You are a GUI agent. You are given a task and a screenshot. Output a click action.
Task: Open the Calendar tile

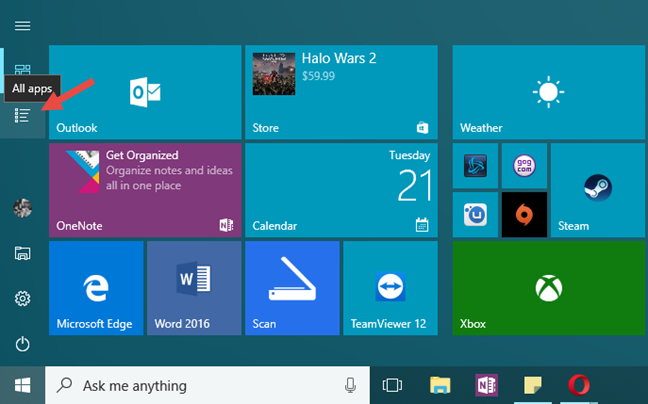341,190
